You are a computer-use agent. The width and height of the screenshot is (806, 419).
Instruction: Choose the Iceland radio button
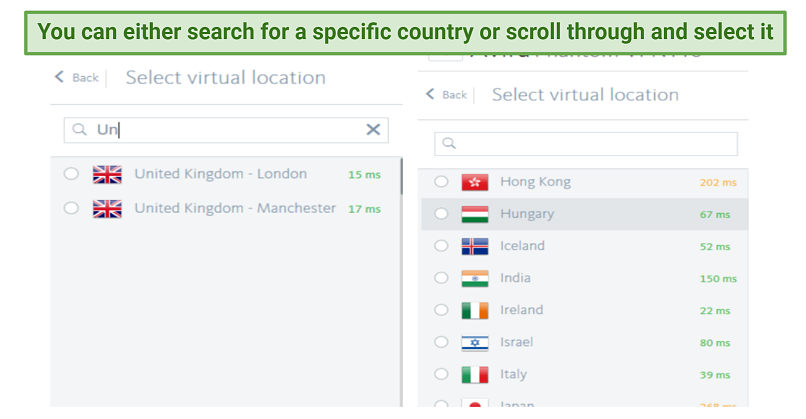[x=441, y=246]
